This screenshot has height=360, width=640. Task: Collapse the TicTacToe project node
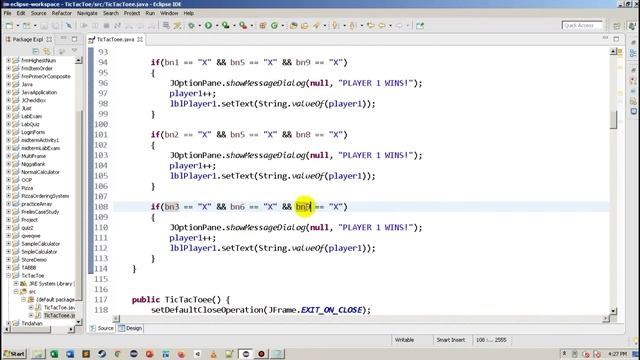tap(9, 276)
